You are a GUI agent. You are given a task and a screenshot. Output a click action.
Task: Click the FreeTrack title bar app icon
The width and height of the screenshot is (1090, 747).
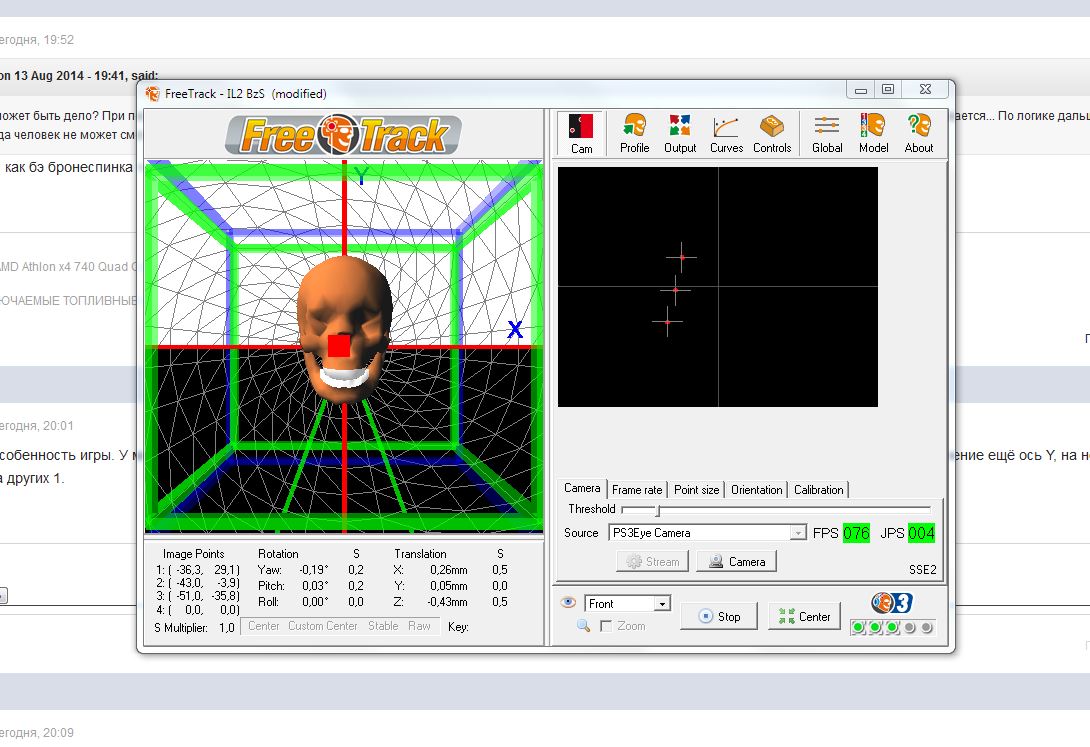coord(152,94)
